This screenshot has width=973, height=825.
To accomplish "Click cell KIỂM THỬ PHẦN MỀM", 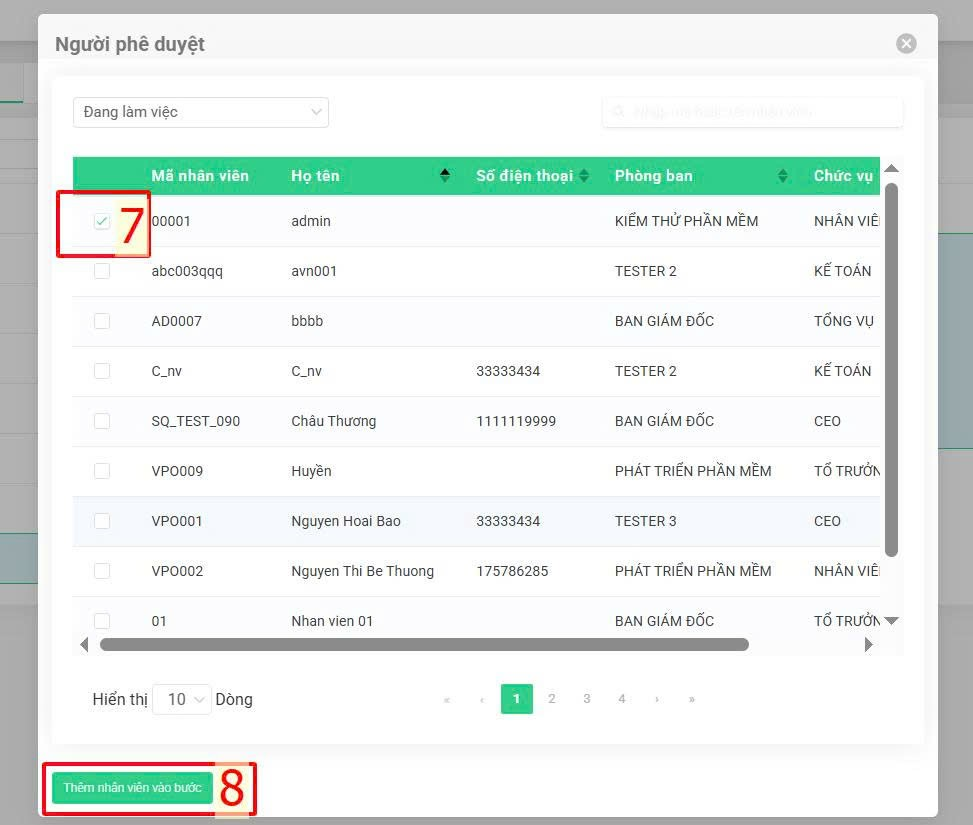I will [x=686, y=221].
